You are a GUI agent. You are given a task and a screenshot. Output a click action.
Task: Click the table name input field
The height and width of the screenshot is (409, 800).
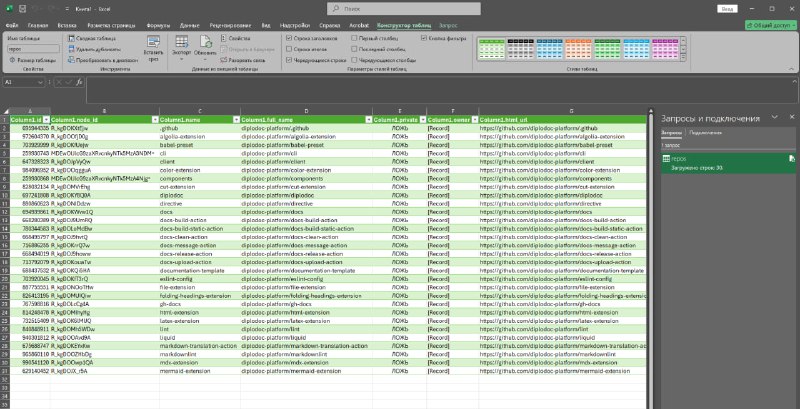click(33, 49)
